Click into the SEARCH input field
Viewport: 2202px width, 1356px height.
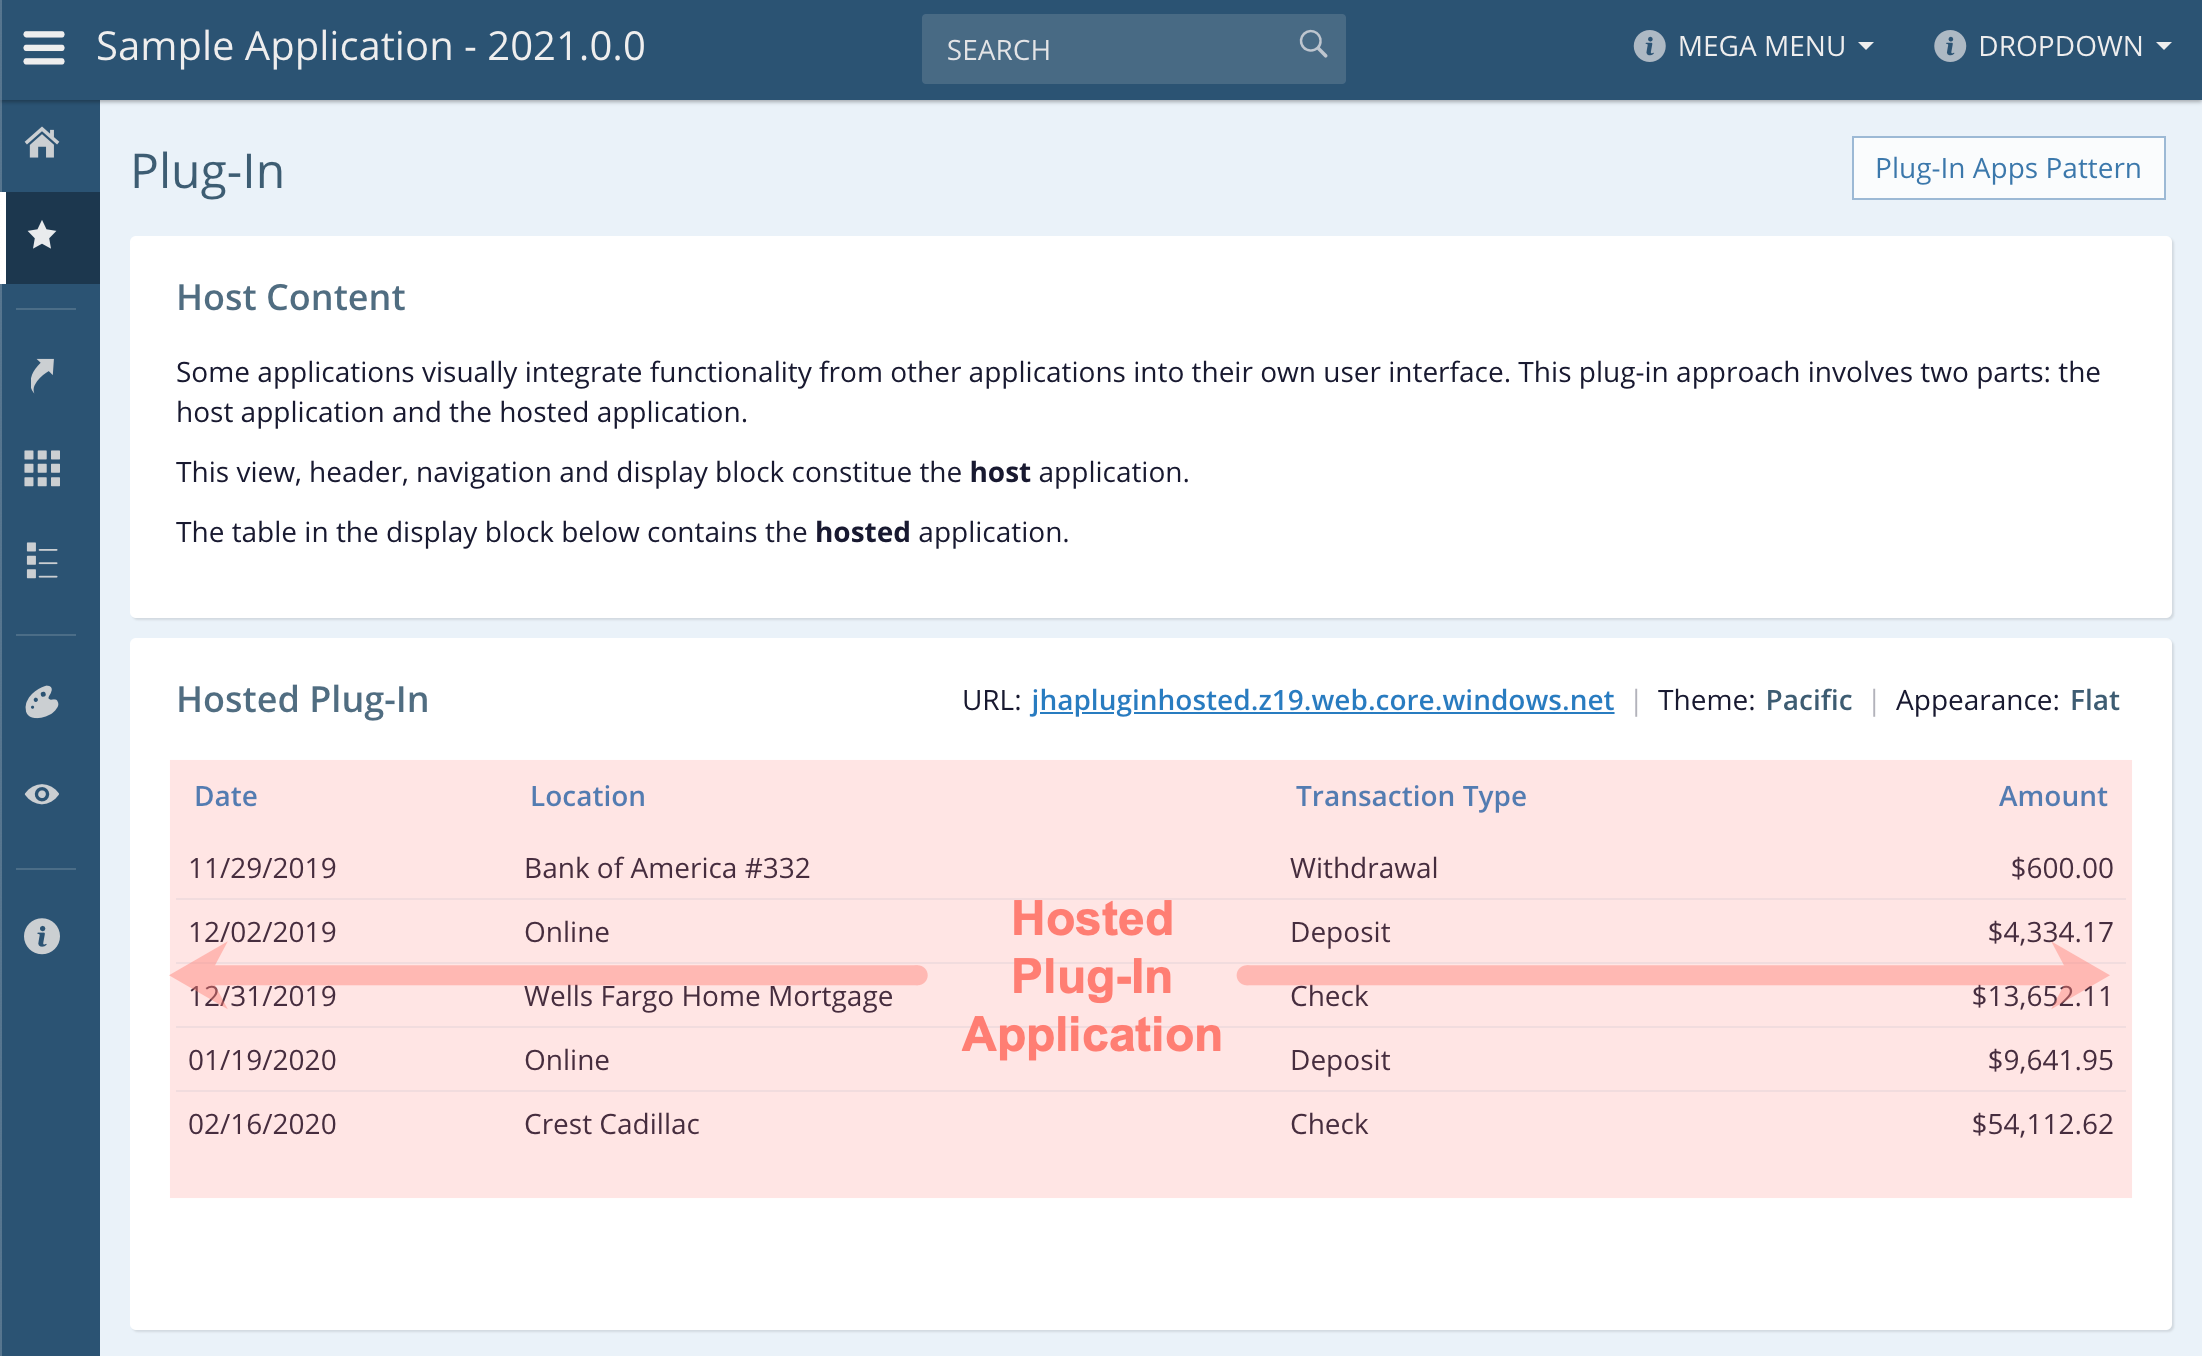pos(1110,49)
